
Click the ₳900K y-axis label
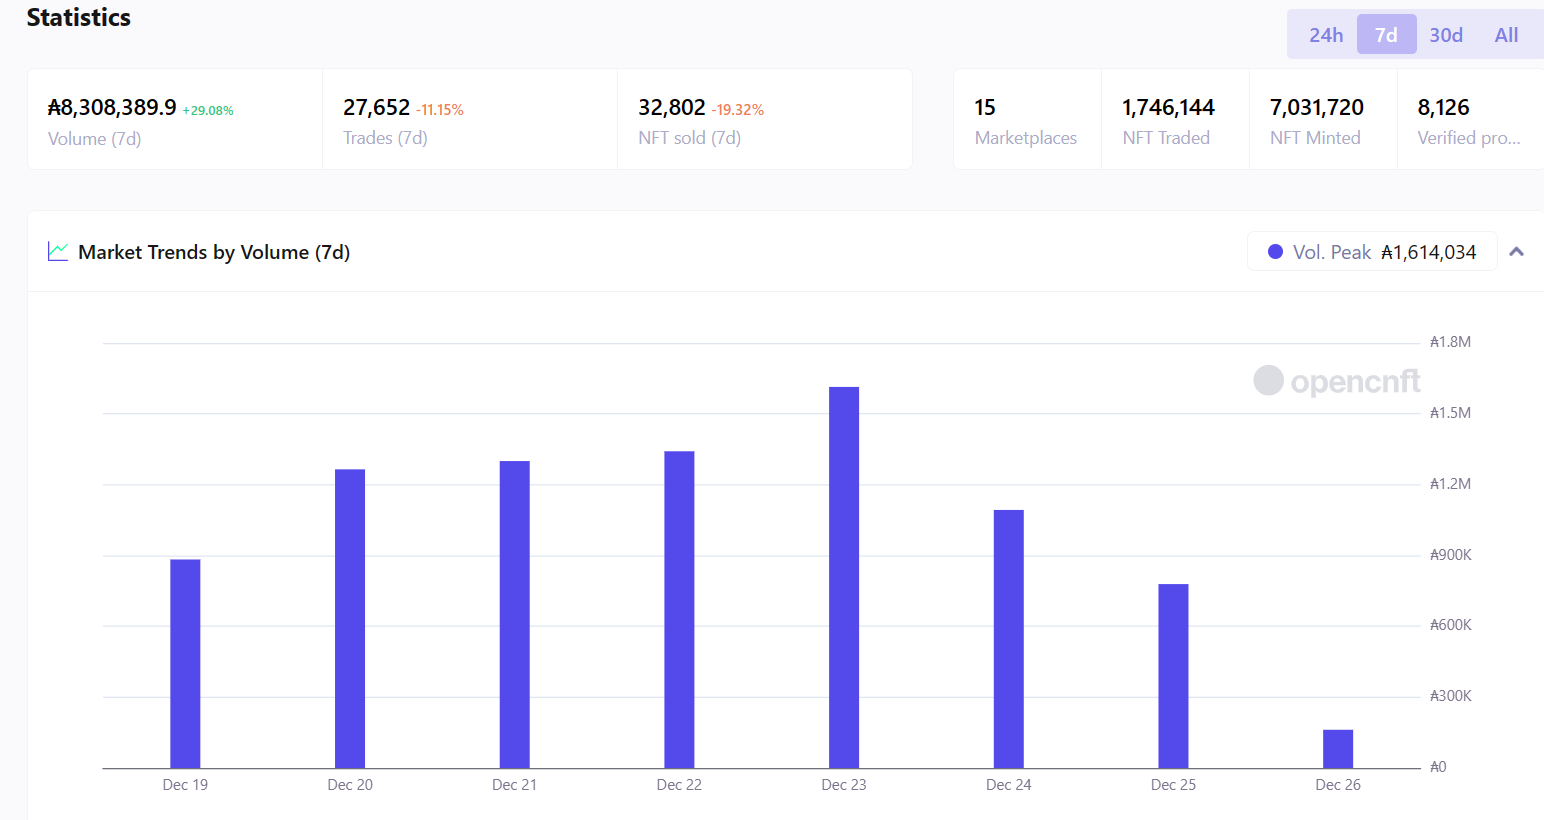pyautogui.click(x=1451, y=555)
